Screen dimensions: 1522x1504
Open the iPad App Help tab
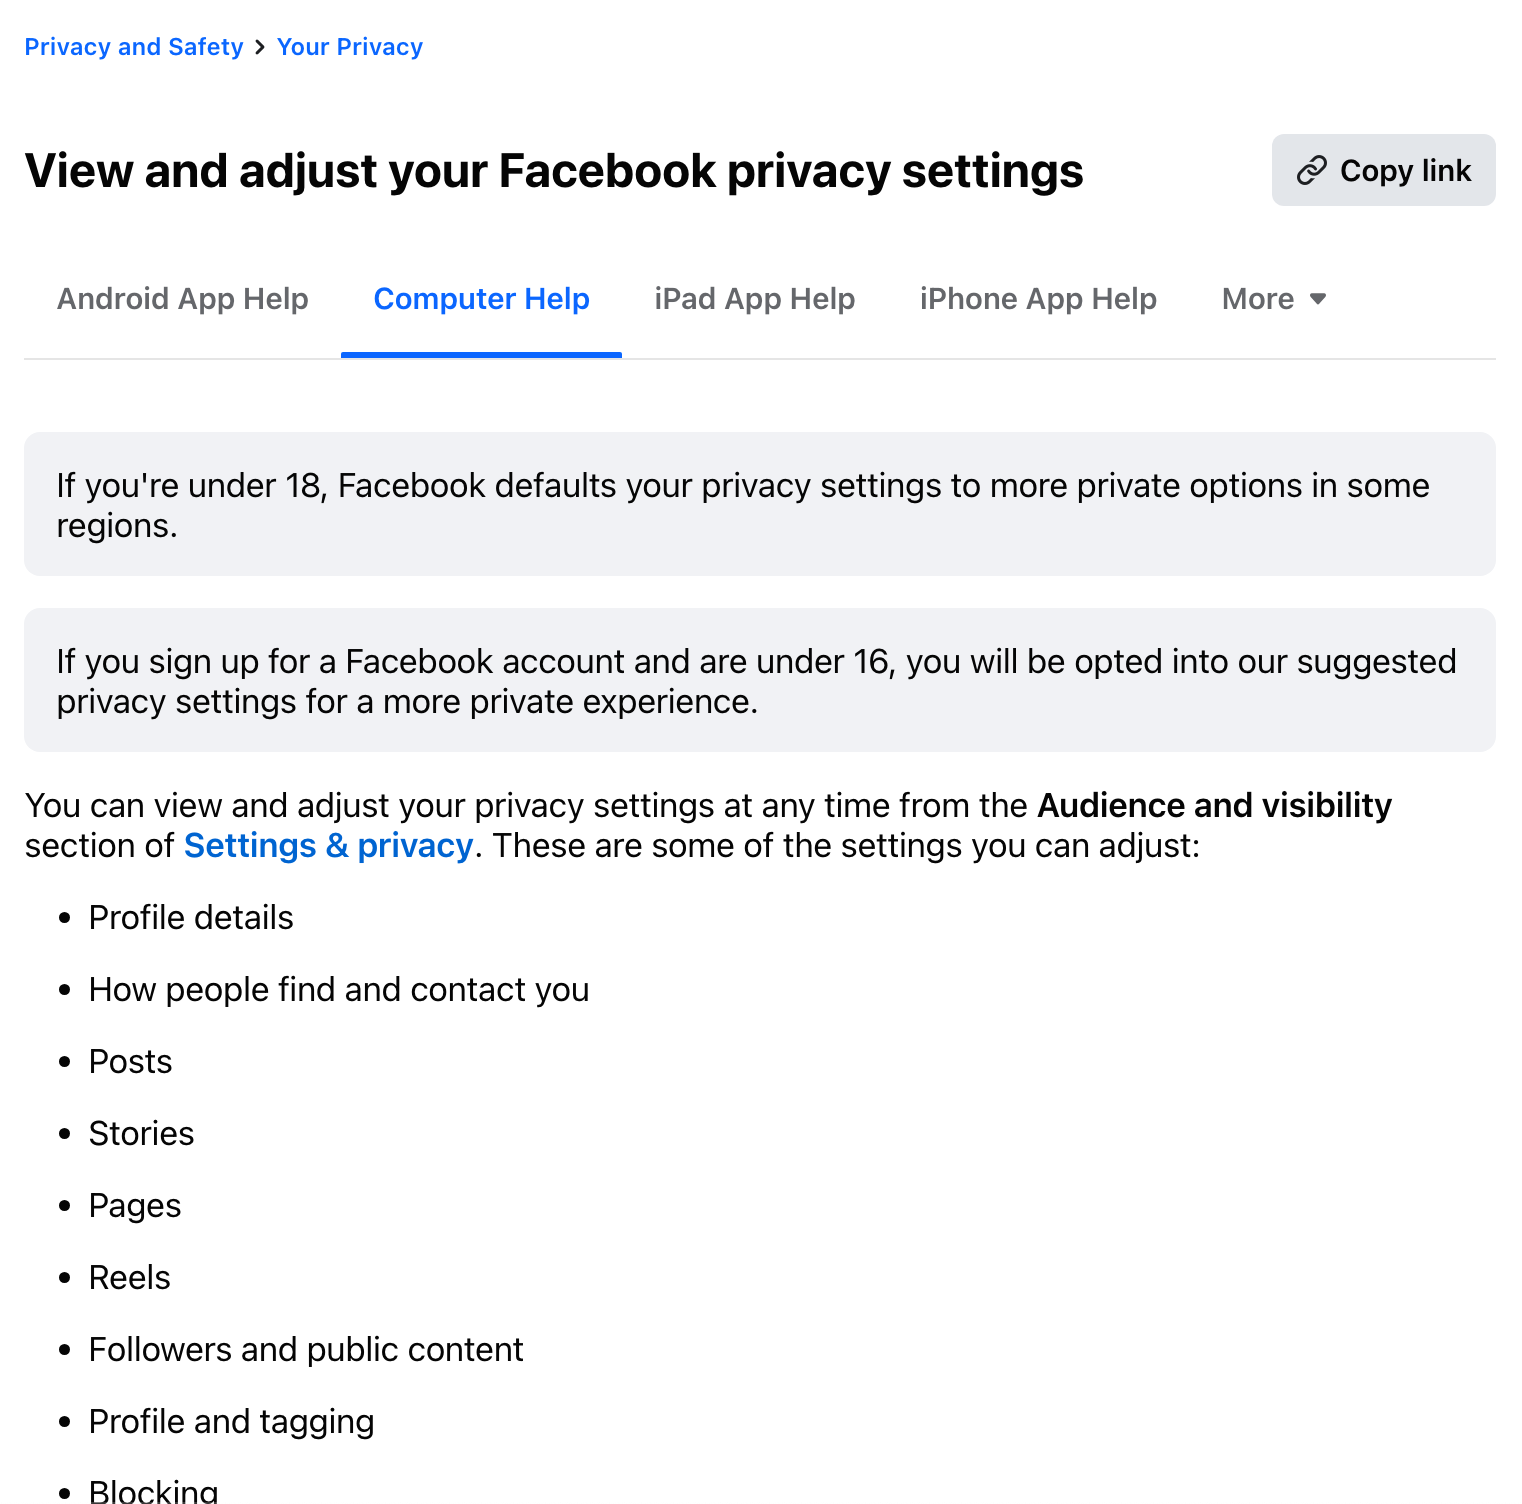click(x=754, y=299)
